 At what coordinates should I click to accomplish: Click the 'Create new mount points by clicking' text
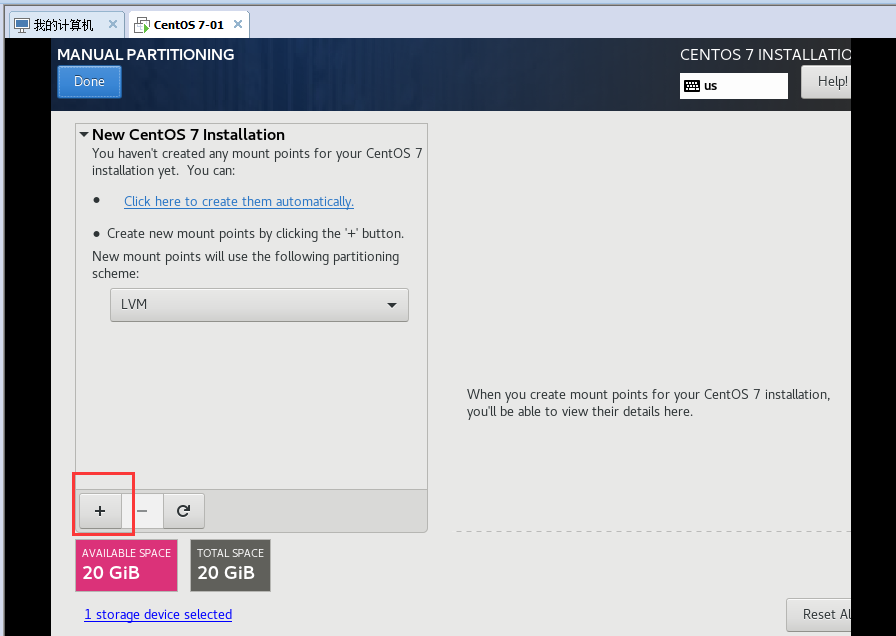[x=255, y=234]
